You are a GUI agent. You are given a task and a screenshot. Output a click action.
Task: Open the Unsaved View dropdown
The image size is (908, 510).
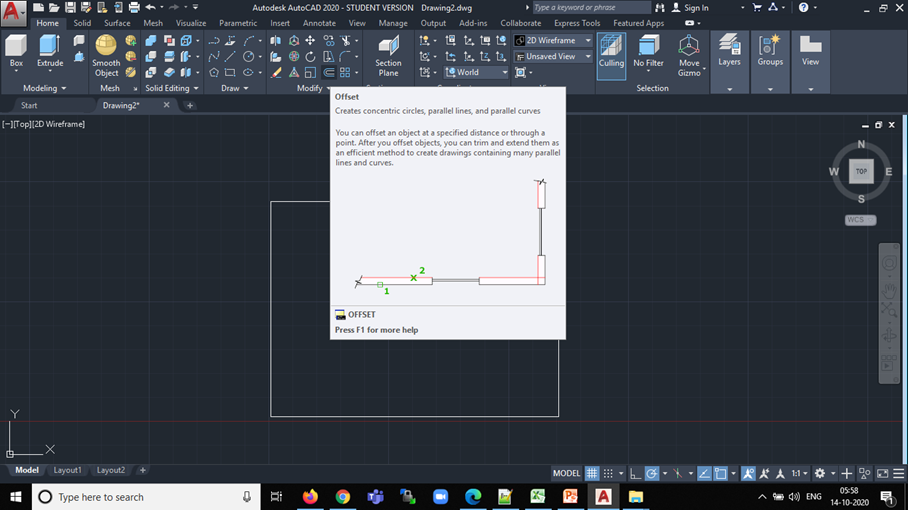point(553,57)
